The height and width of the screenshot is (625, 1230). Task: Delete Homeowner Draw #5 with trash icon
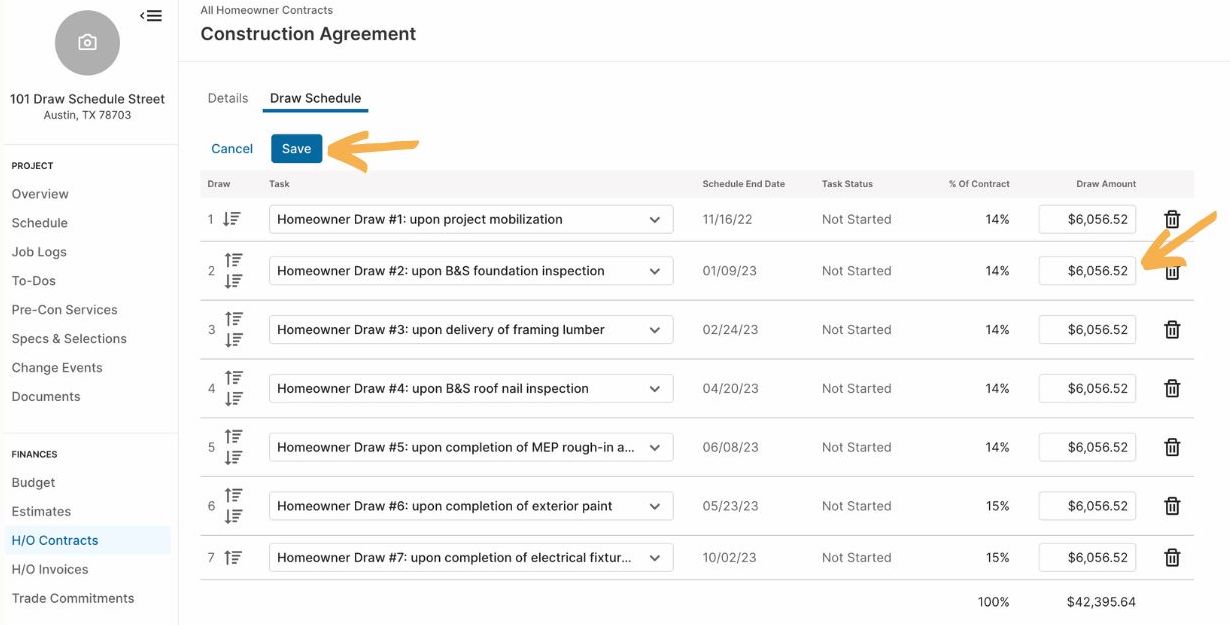tap(1173, 447)
